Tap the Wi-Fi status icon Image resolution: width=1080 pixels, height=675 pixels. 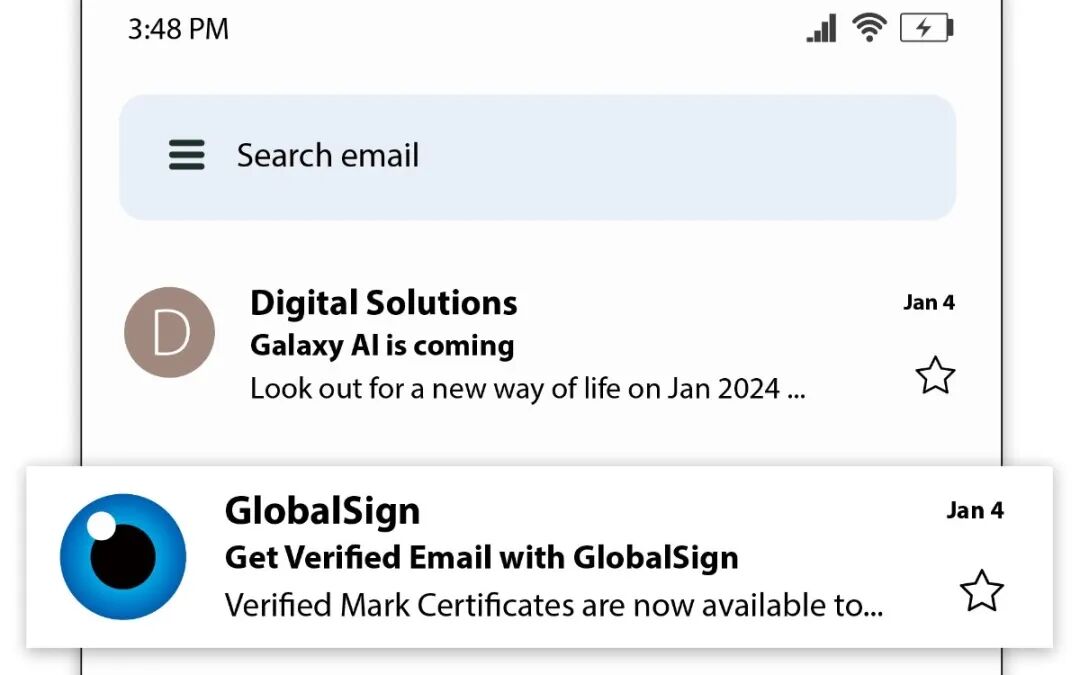pyautogui.click(x=869, y=28)
